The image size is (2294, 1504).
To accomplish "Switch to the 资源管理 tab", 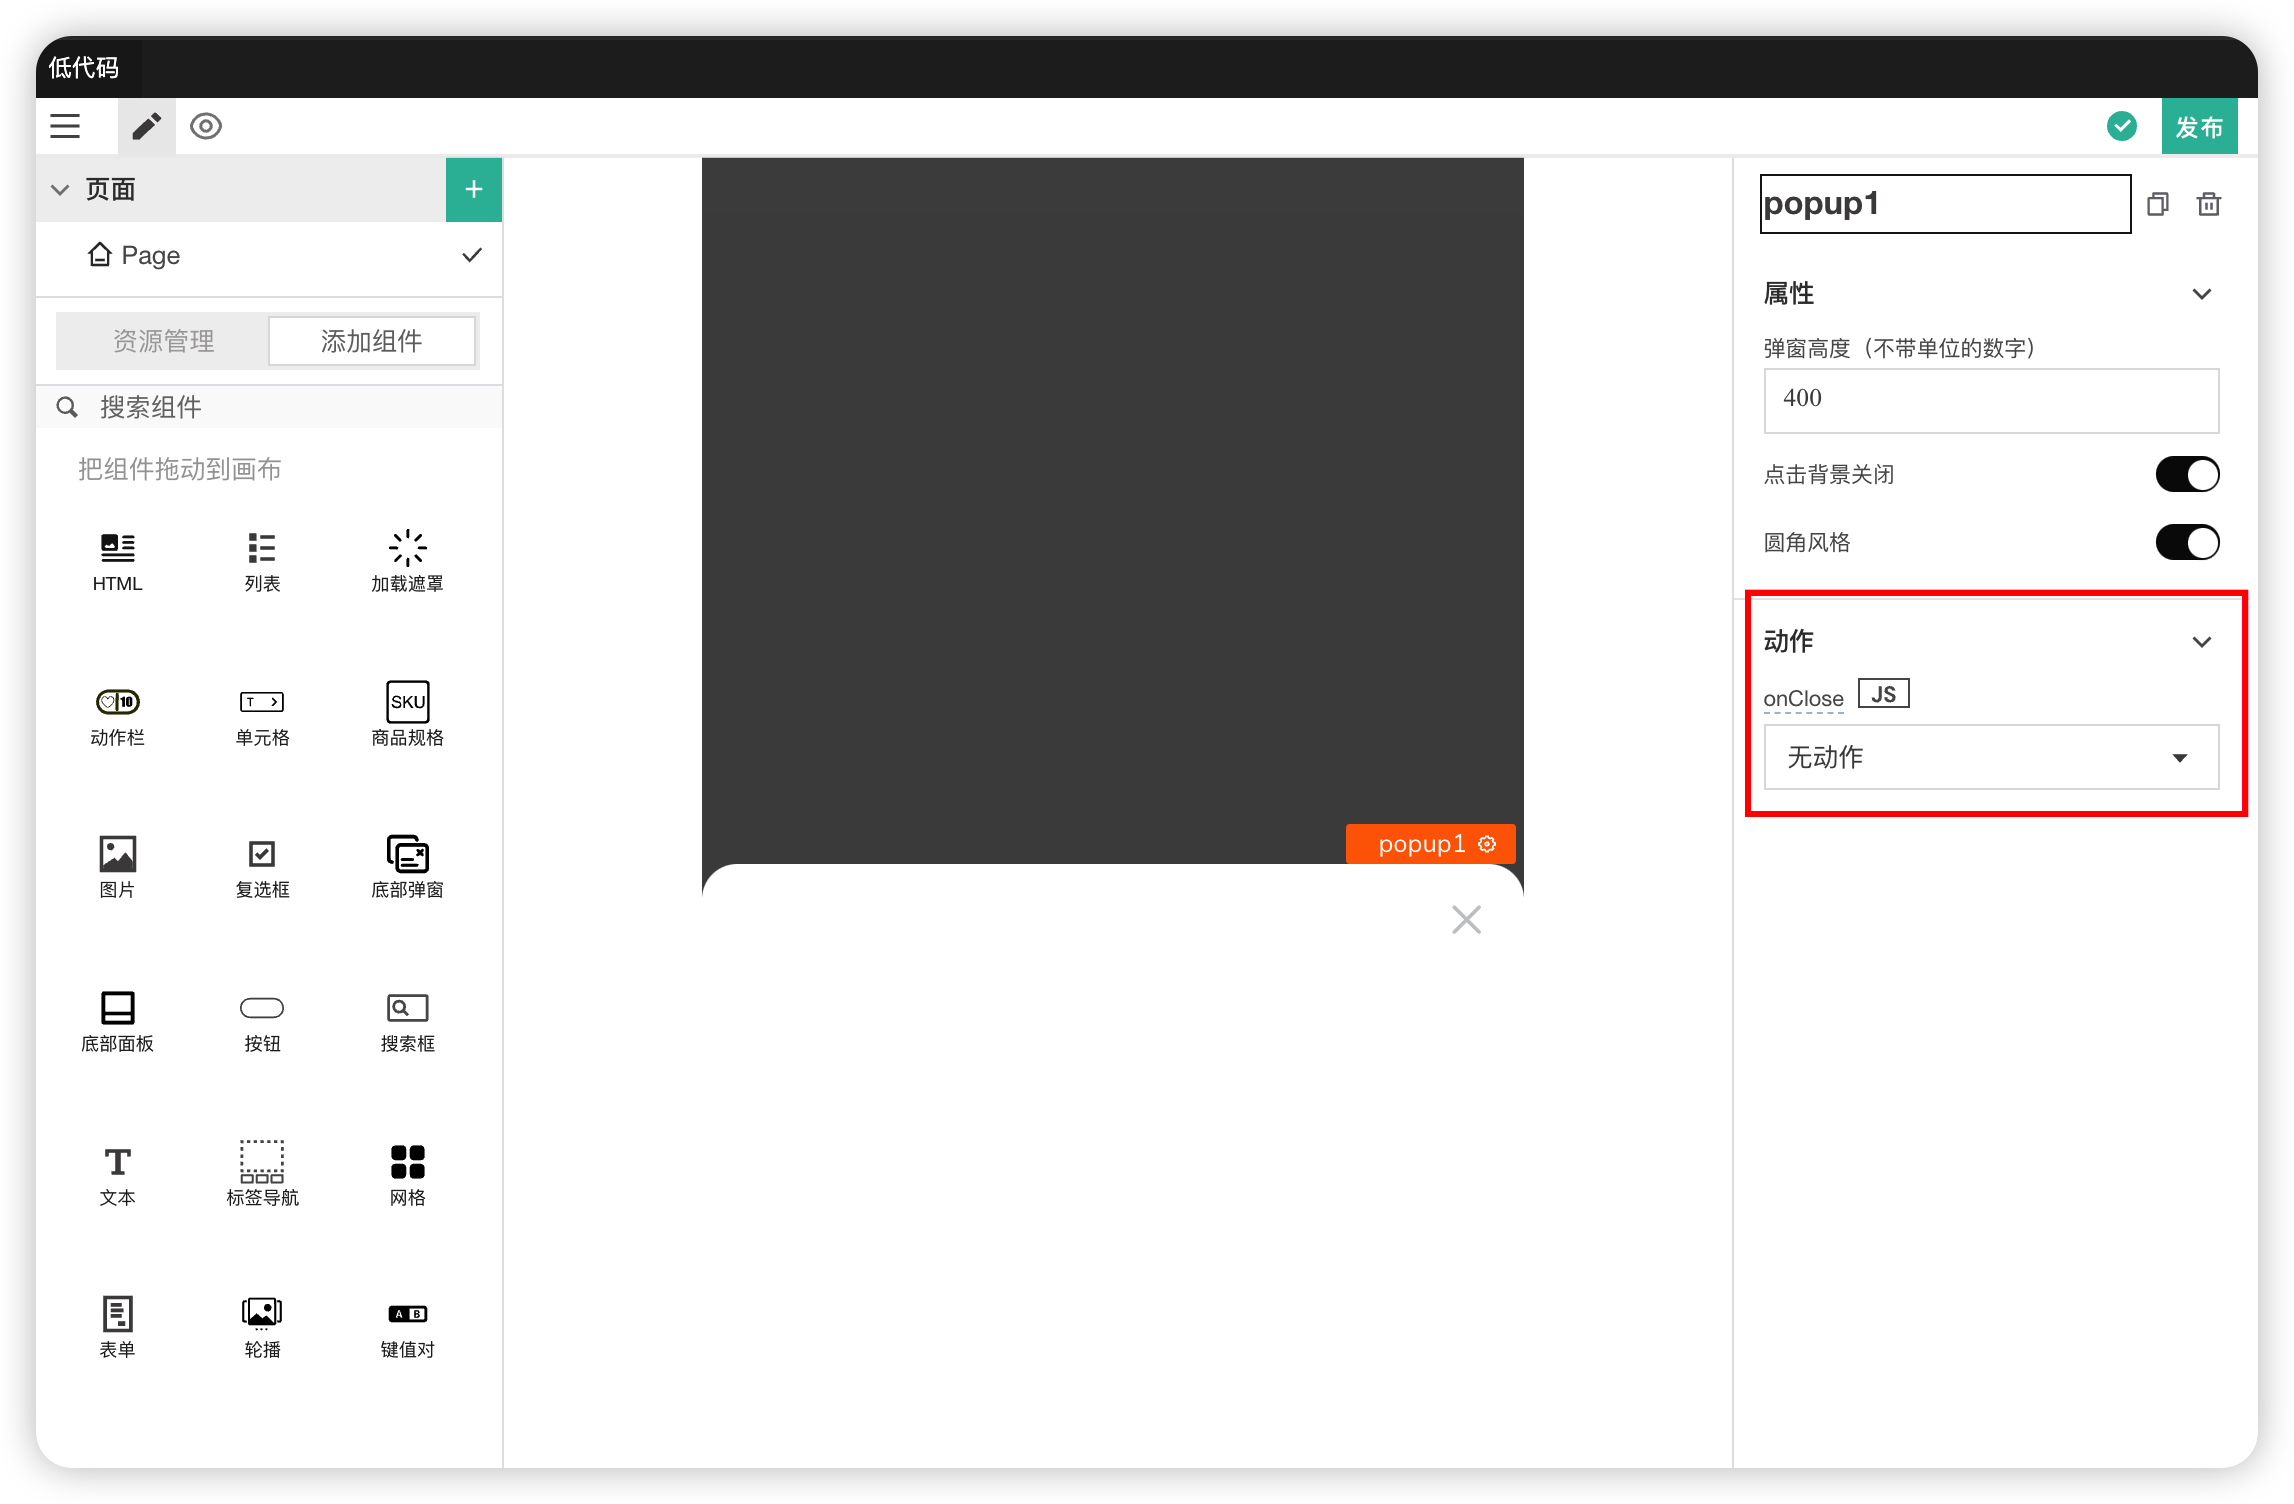I will pyautogui.click(x=163, y=341).
